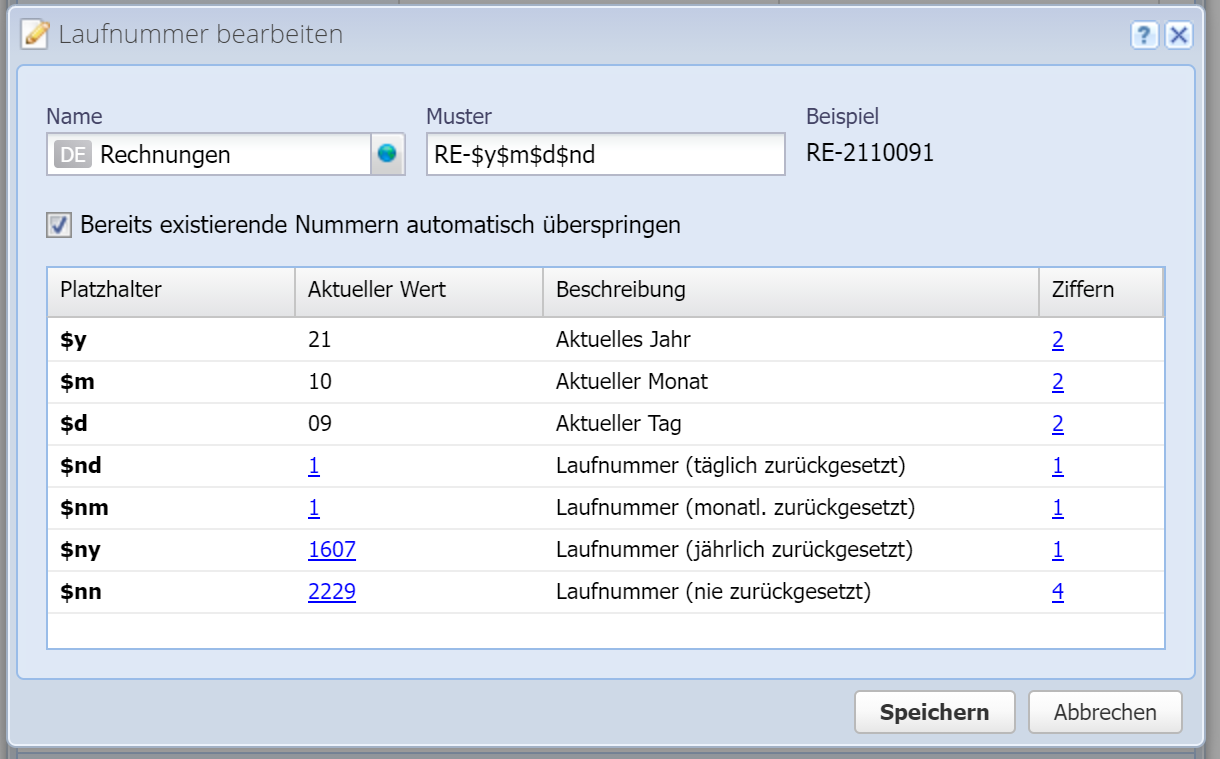Change digits count for $y Aktuelles Jahr

[1057, 340]
